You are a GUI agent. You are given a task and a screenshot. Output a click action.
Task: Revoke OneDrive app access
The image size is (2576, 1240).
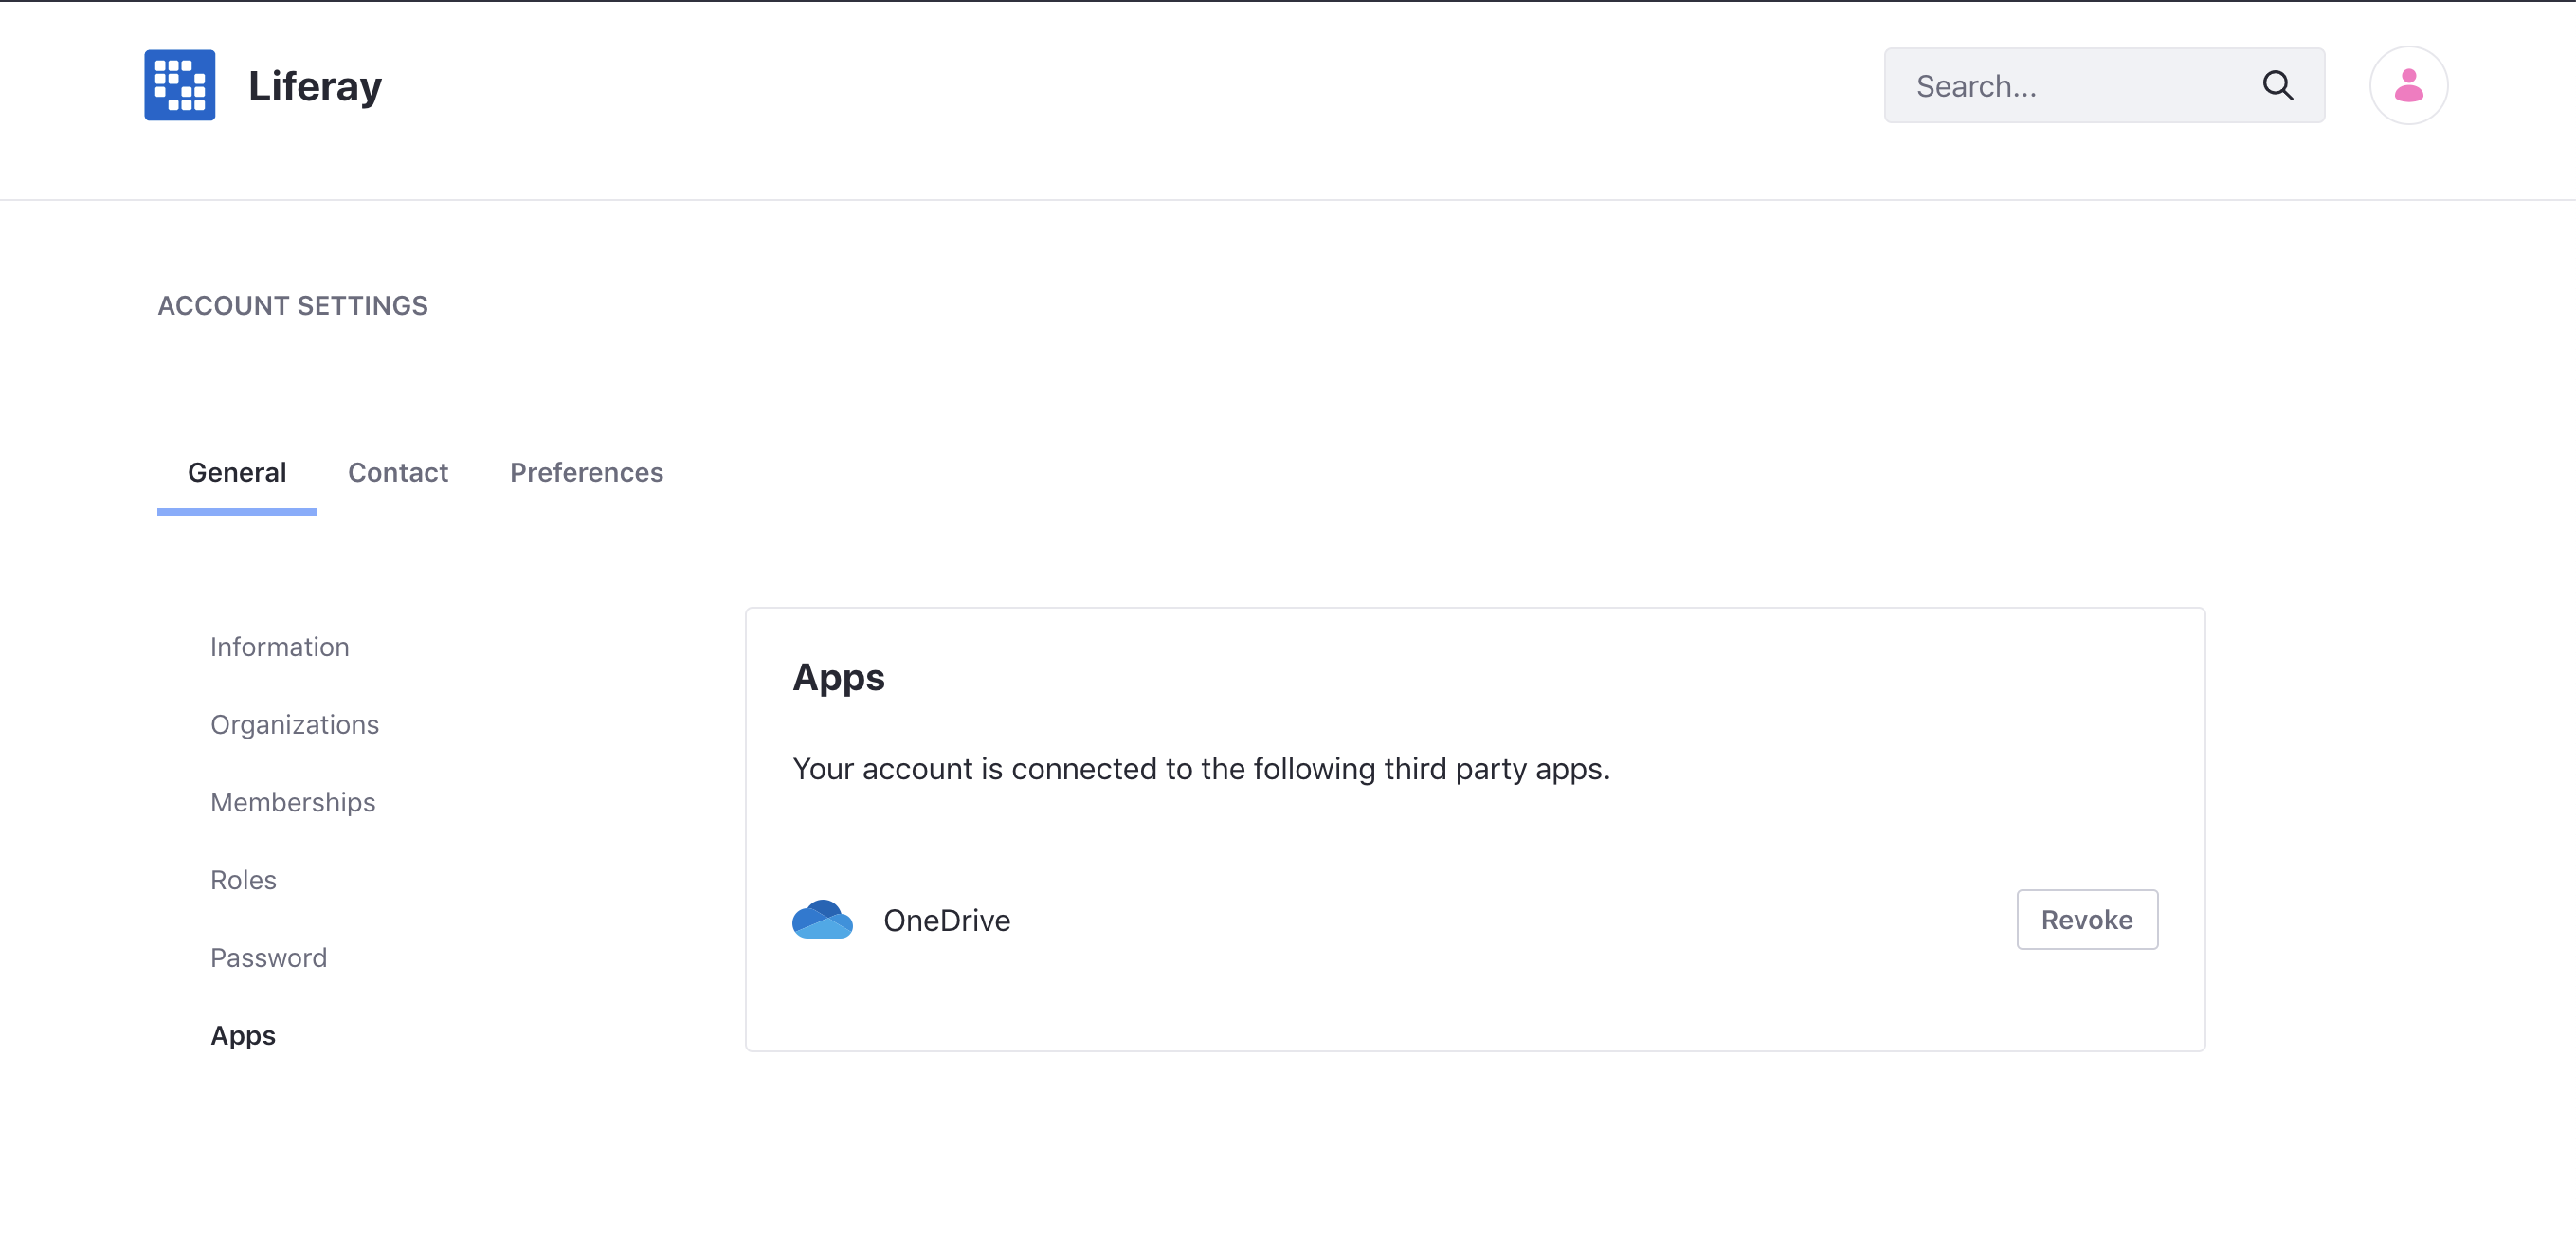2087,919
